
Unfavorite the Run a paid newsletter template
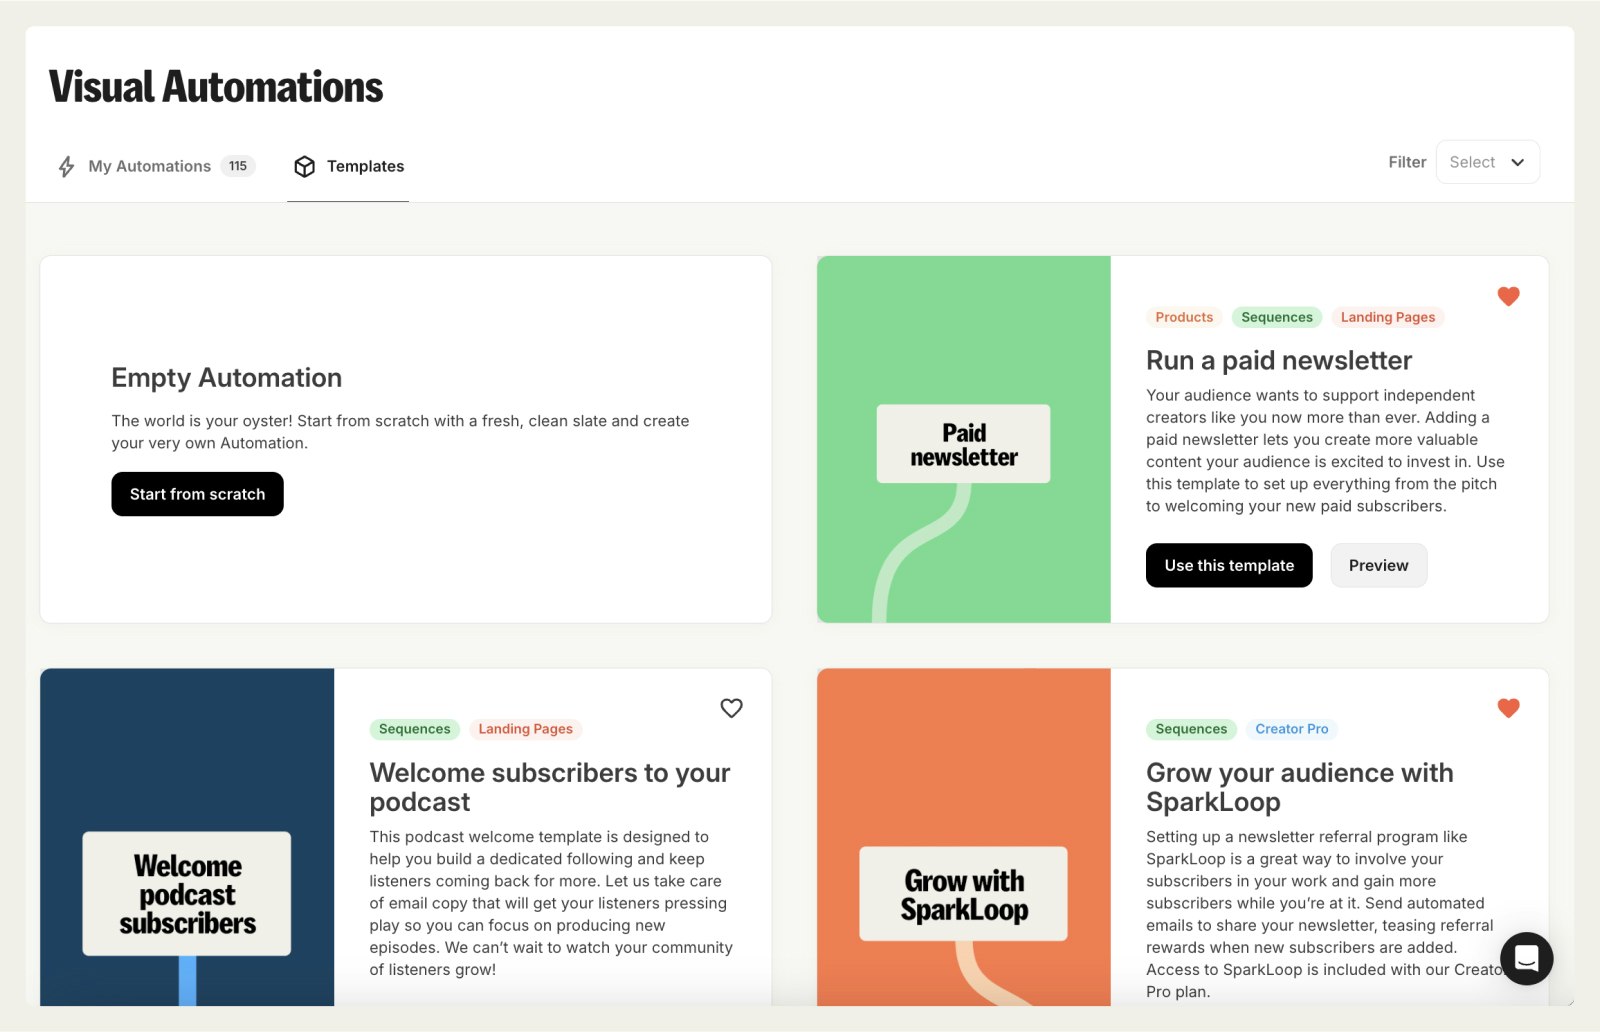[x=1508, y=296]
